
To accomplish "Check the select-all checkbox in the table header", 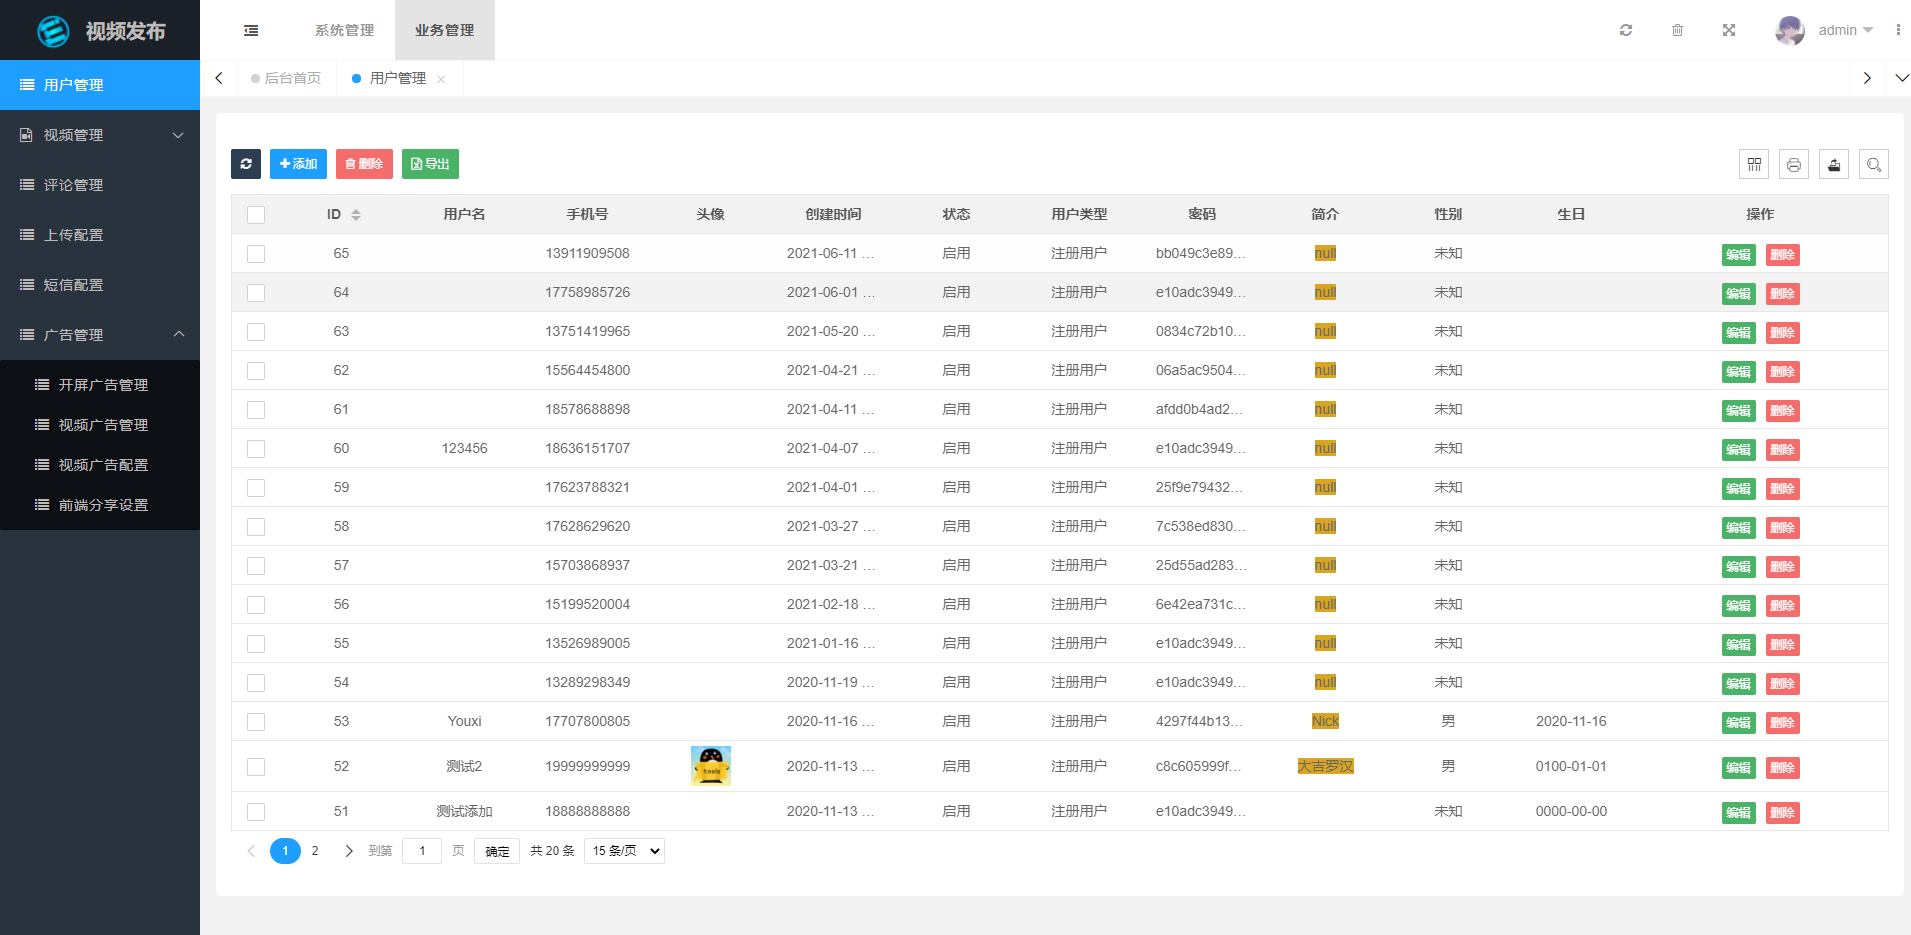I will click(256, 214).
